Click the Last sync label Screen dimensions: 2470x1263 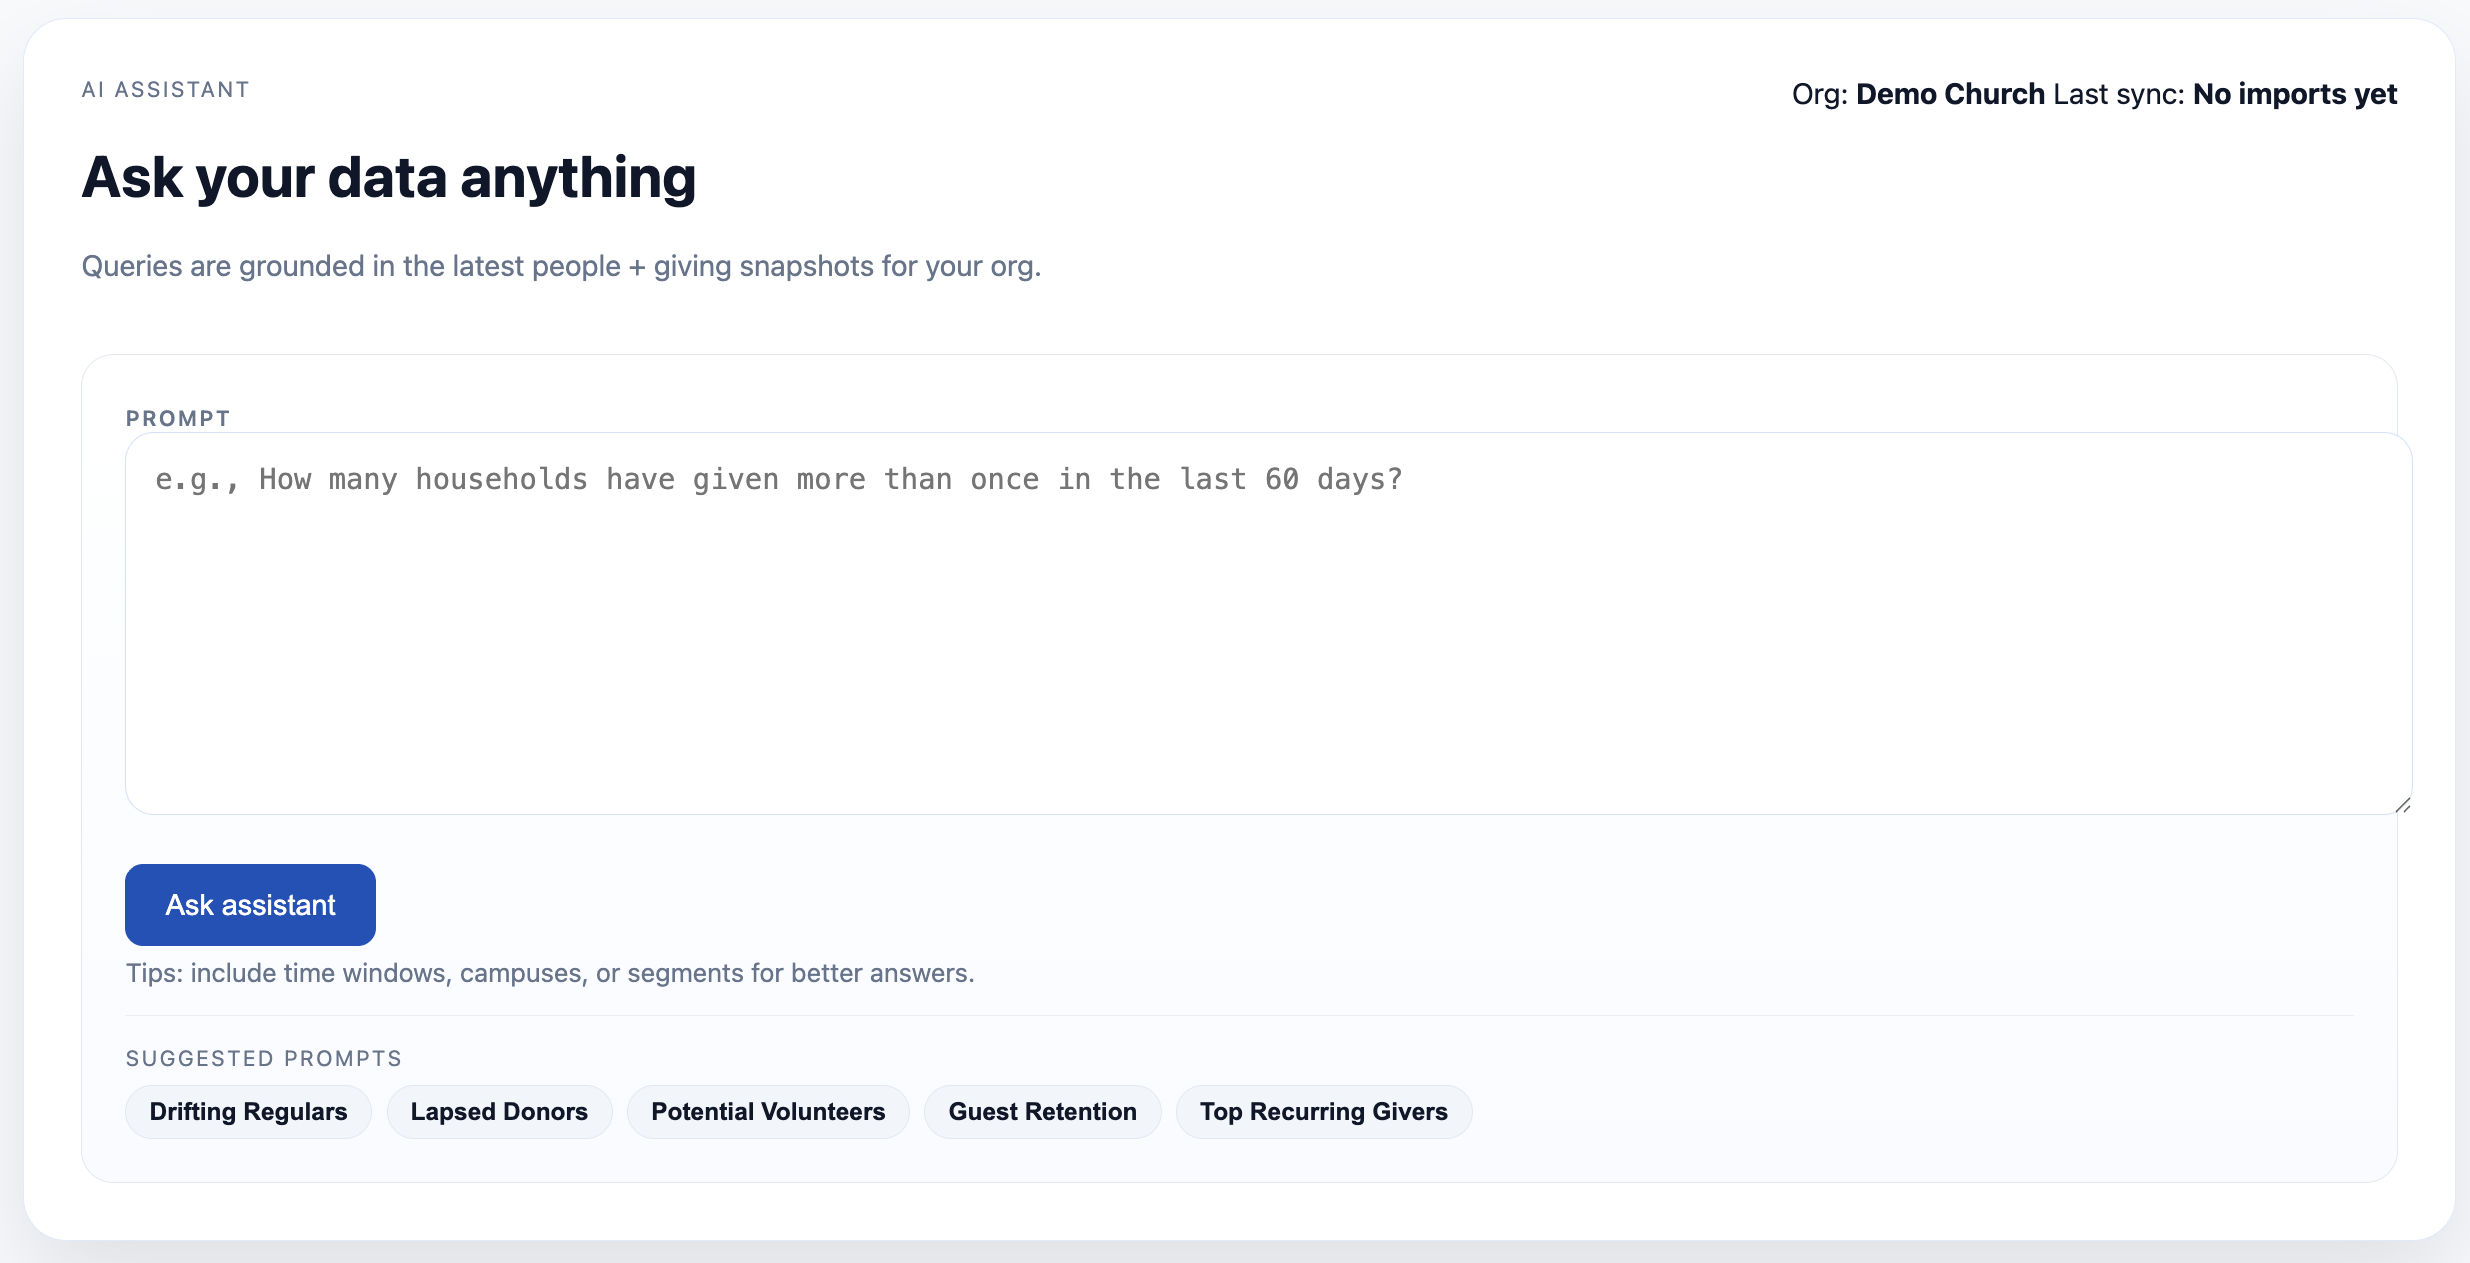click(2118, 93)
